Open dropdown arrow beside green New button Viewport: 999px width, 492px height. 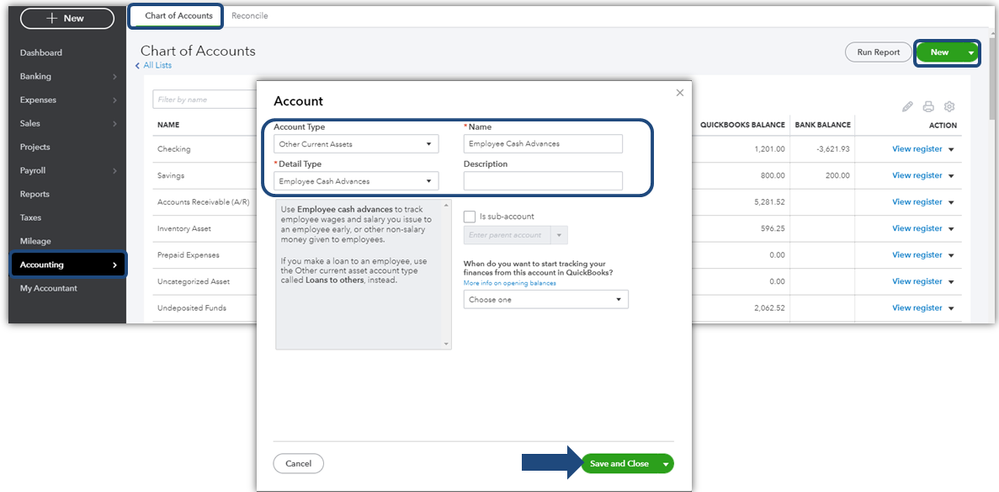(970, 52)
